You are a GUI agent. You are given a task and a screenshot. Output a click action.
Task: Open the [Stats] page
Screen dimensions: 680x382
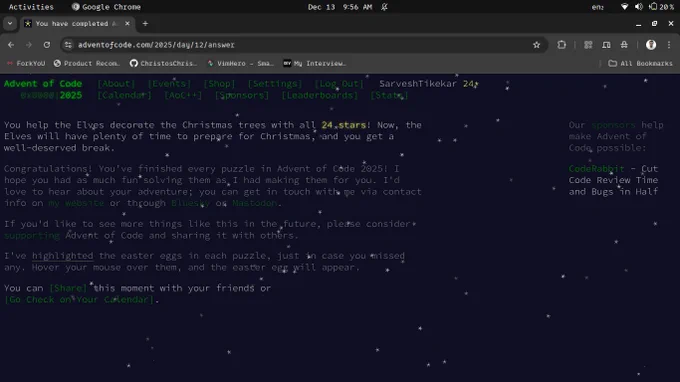point(389,95)
